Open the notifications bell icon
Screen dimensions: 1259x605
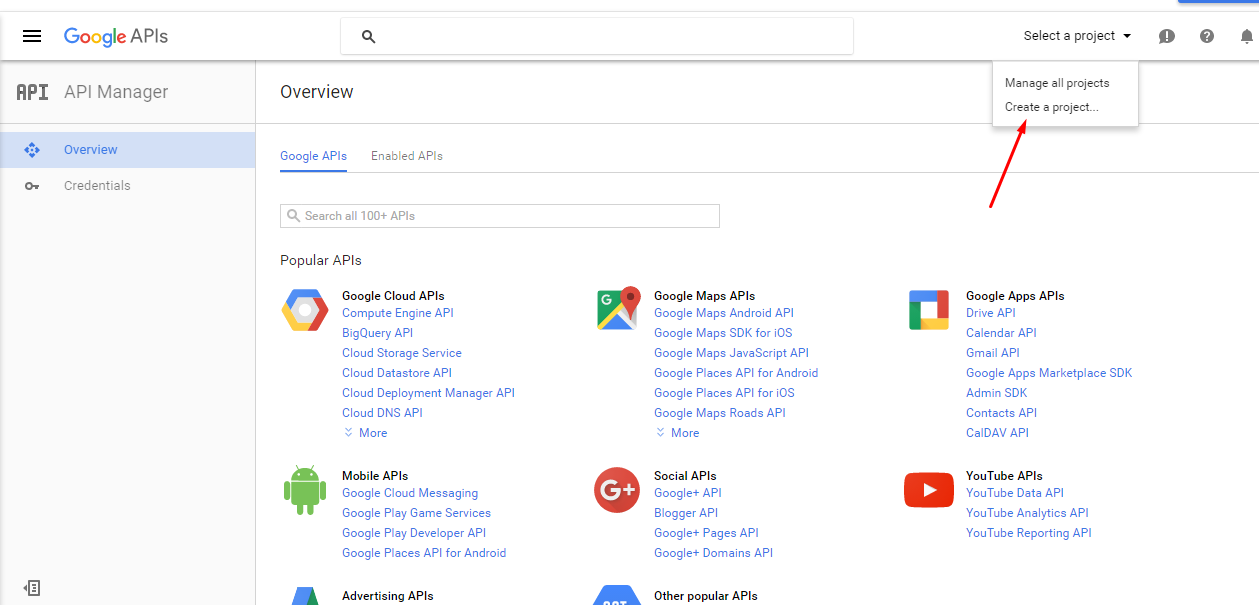pos(1247,36)
